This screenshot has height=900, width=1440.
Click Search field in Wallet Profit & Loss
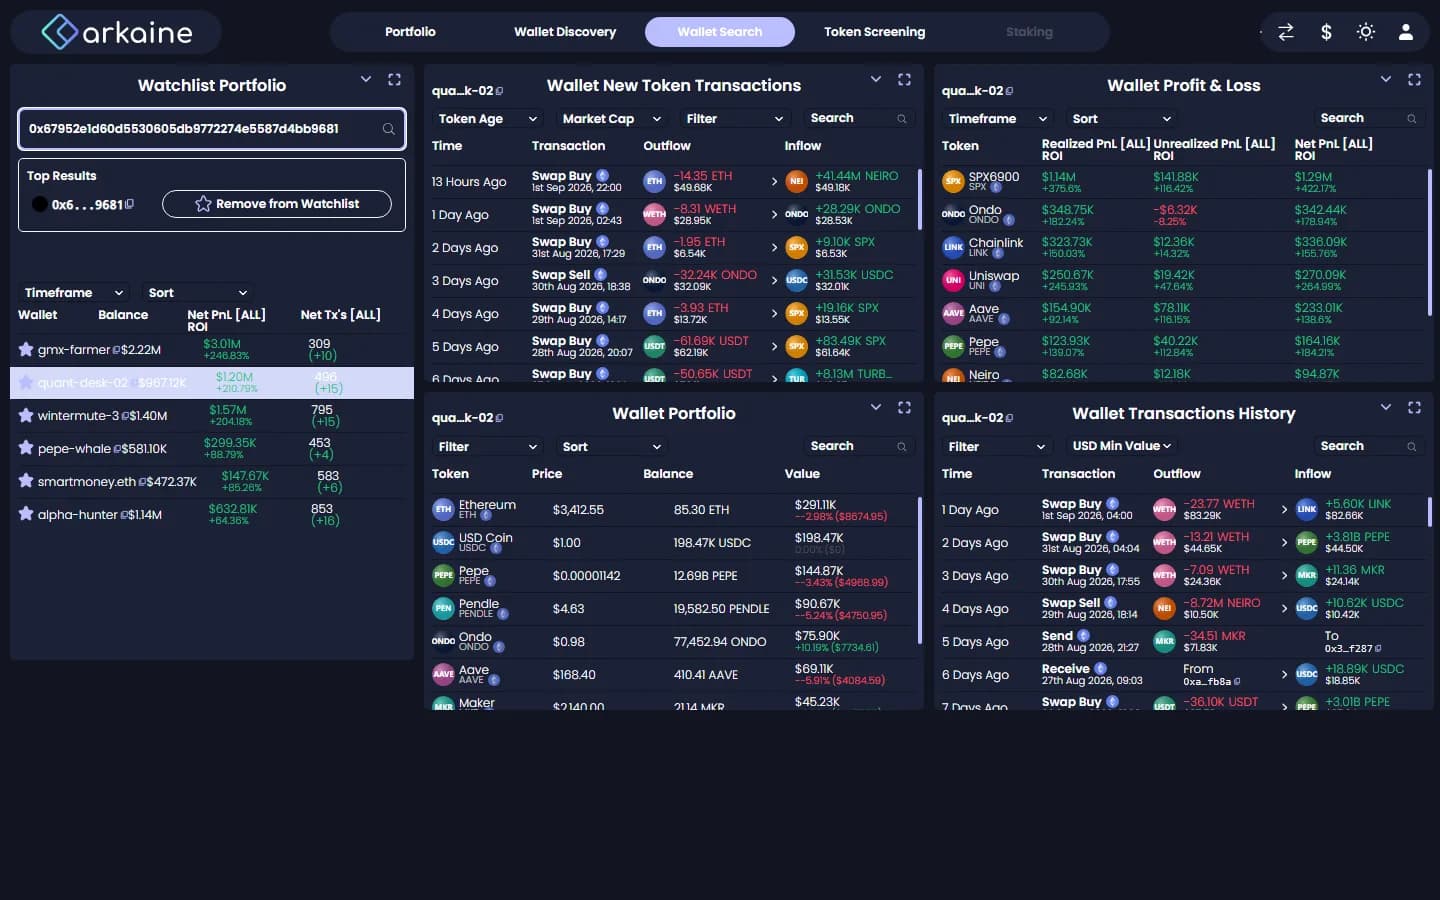1369,119
